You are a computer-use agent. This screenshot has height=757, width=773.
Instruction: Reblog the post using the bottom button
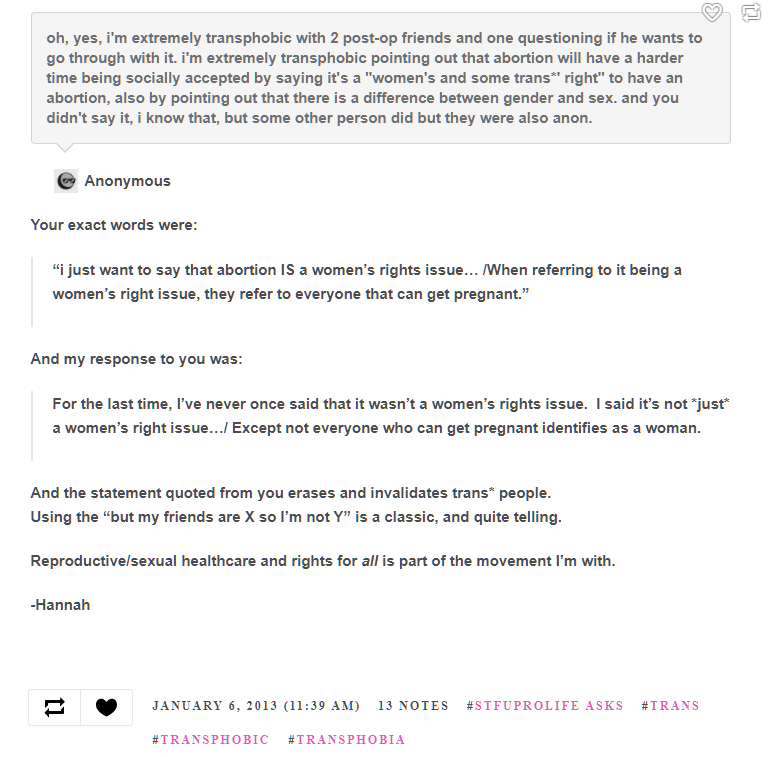click(x=54, y=707)
